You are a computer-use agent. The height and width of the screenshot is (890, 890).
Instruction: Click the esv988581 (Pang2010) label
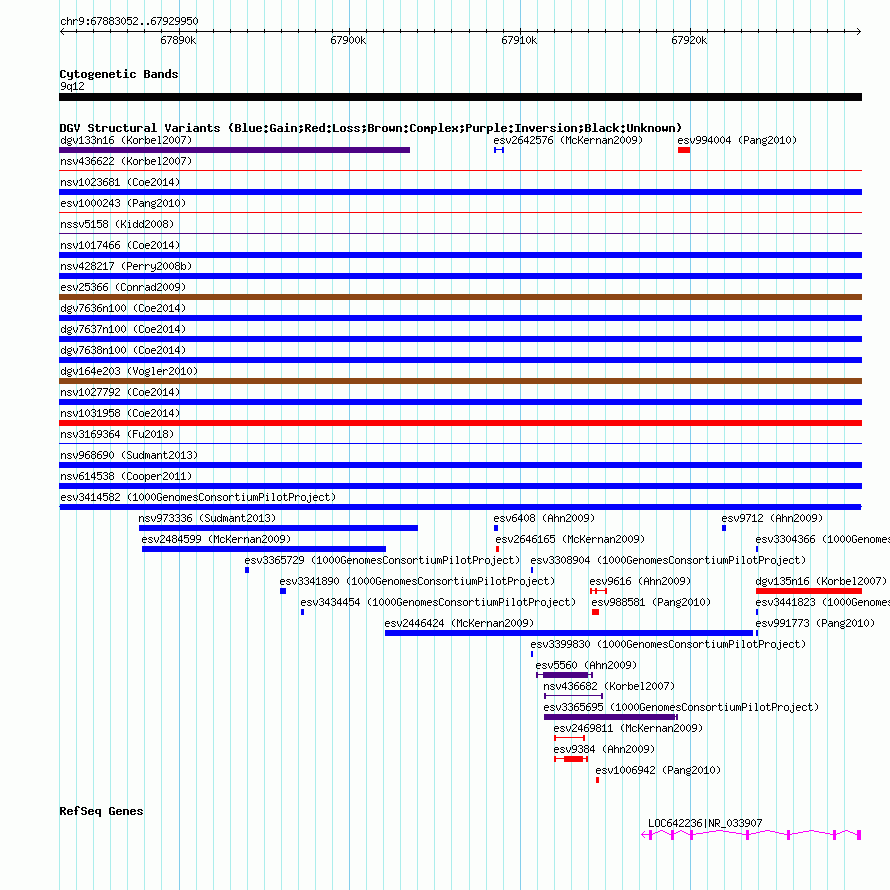point(651,602)
